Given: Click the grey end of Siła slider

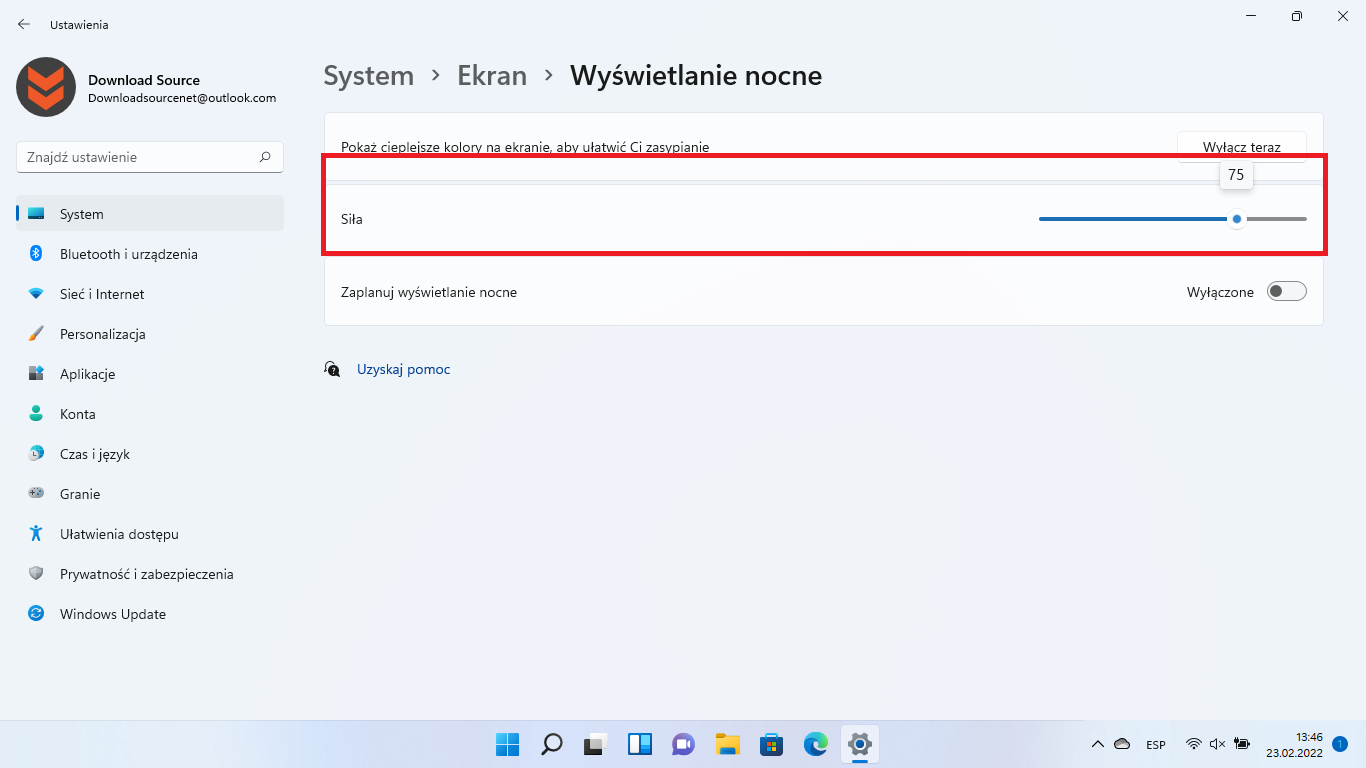Looking at the screenshot, I should pos(1277,218).
